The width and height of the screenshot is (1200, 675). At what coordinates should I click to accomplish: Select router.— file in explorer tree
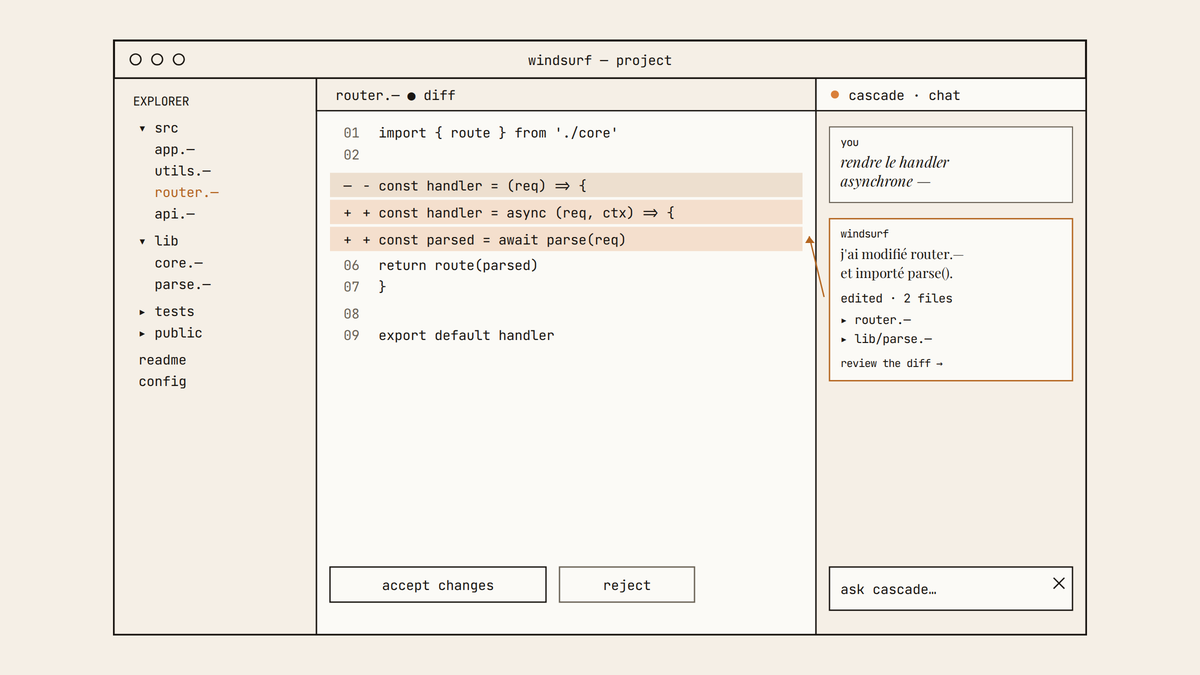click(x=187, y=193)
